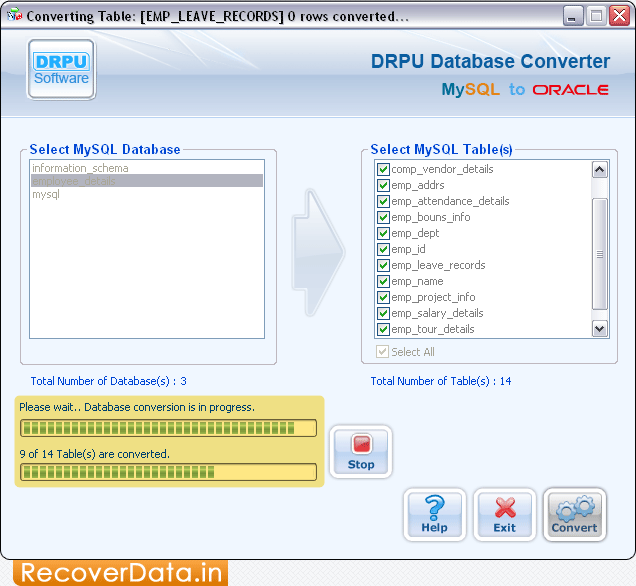Click '9 of 14 Table(s) are converted'
The width and height of the screenshot is (636, 586).
[95, 454]
